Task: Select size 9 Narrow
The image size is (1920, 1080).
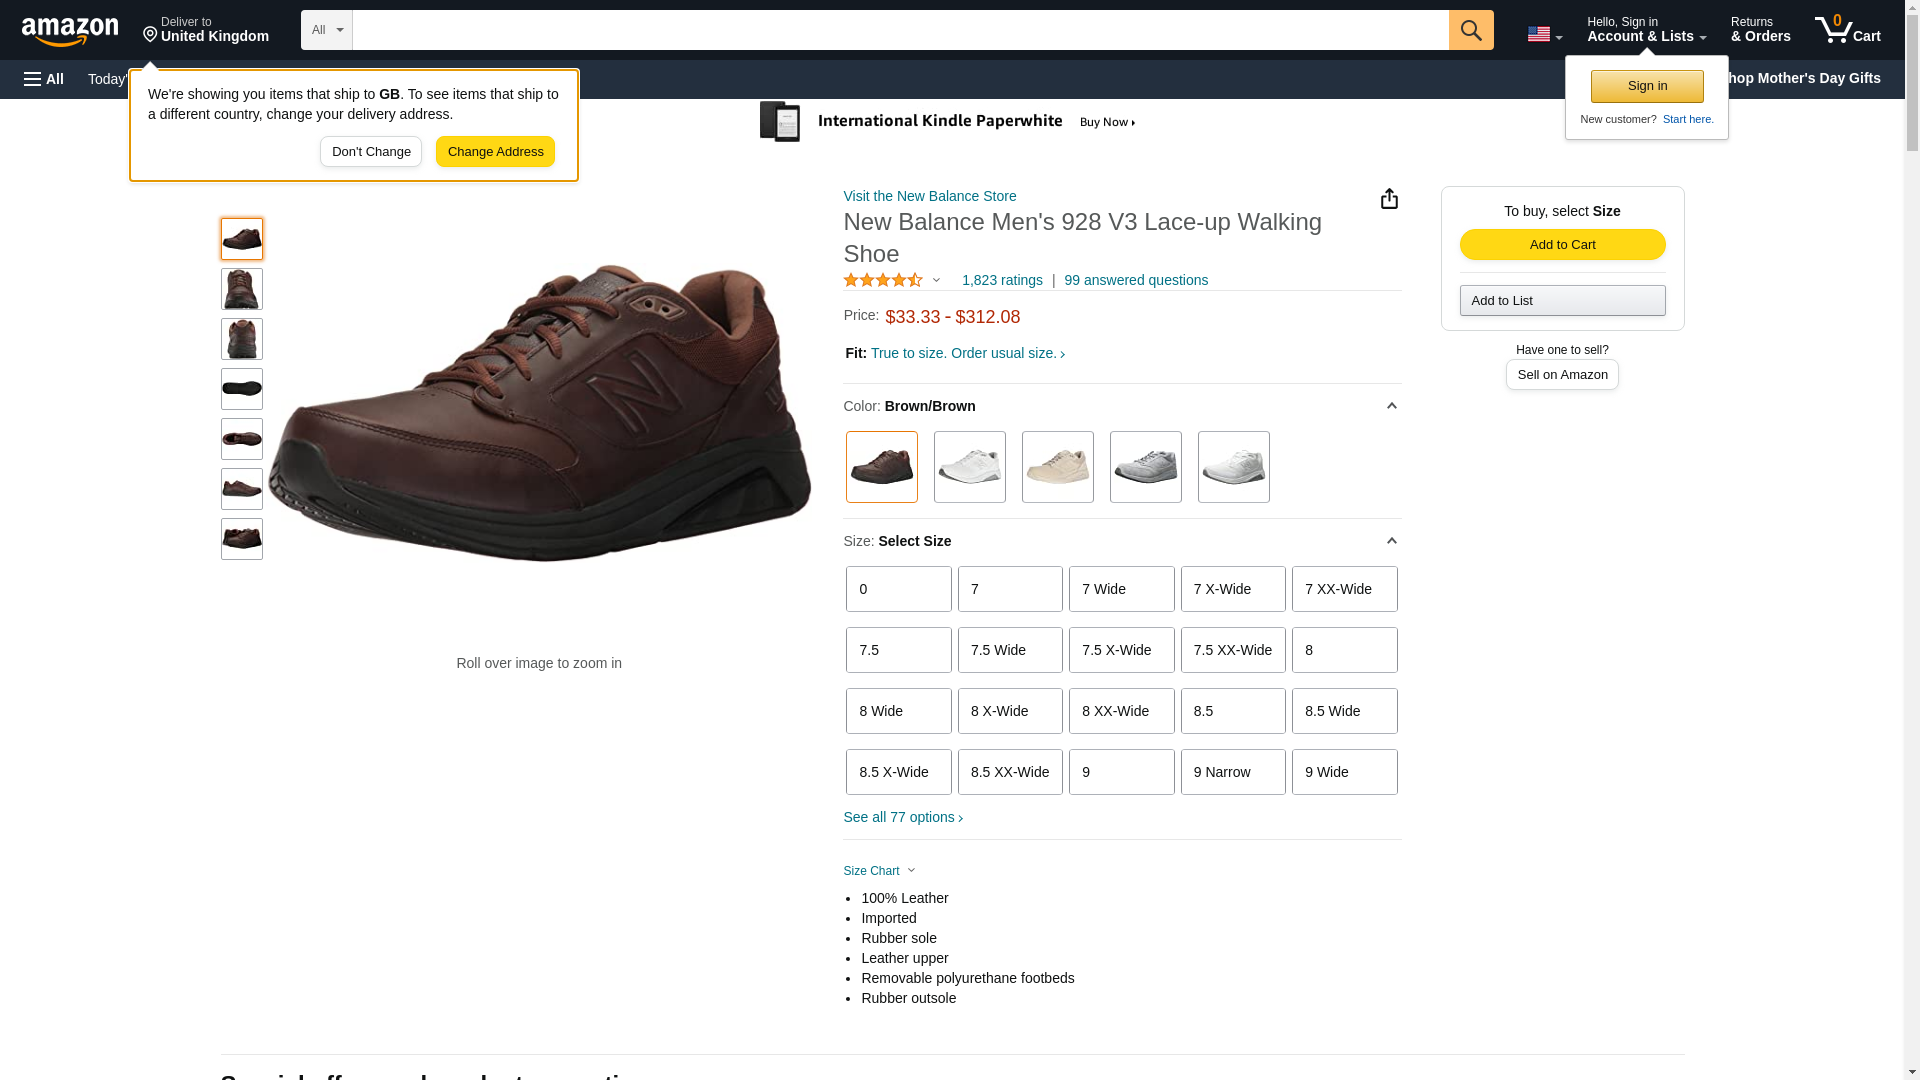Action: pyautogui.click(x=1232, y=772)
